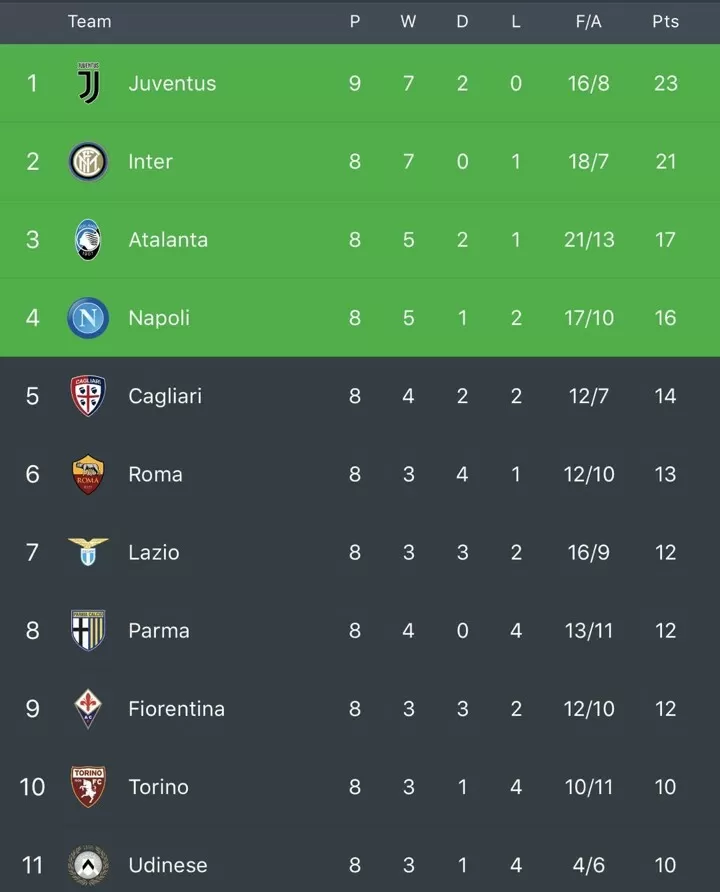Screen dimensions: 720x892
Task: Click the Juventus club crest
Action: click(x=89, y=83)
